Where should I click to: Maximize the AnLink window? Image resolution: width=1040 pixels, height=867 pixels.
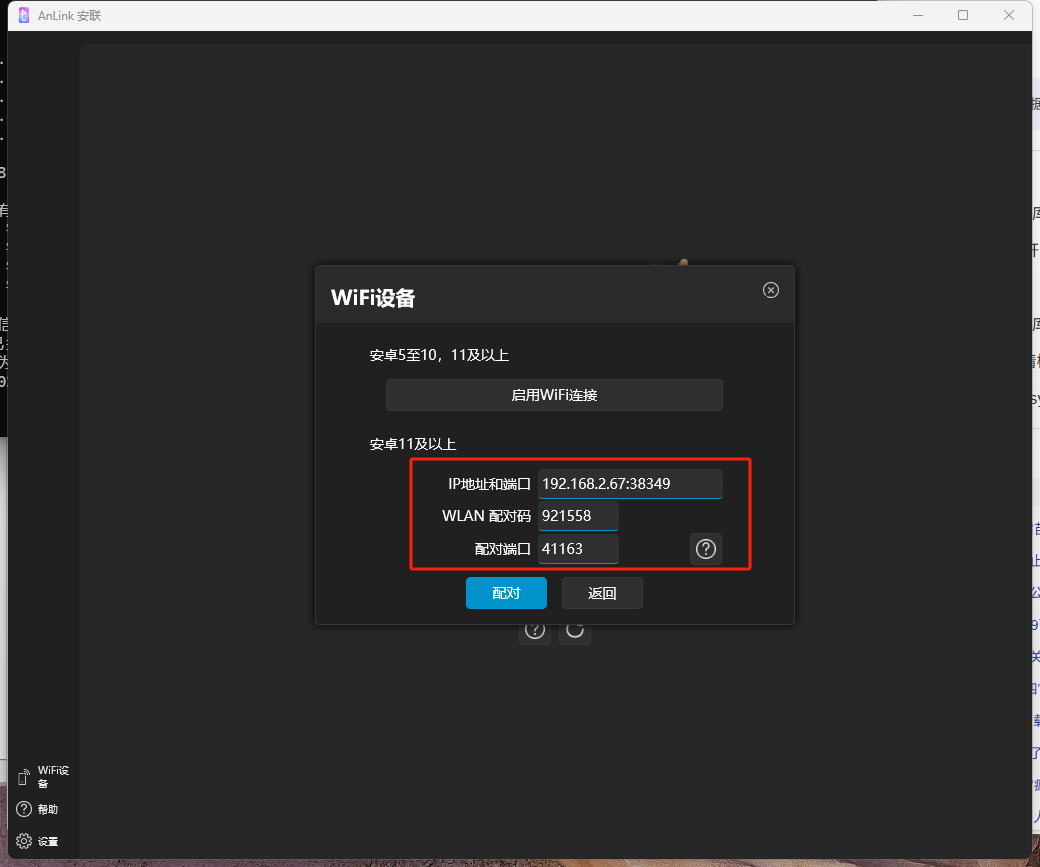click(963, 15)
